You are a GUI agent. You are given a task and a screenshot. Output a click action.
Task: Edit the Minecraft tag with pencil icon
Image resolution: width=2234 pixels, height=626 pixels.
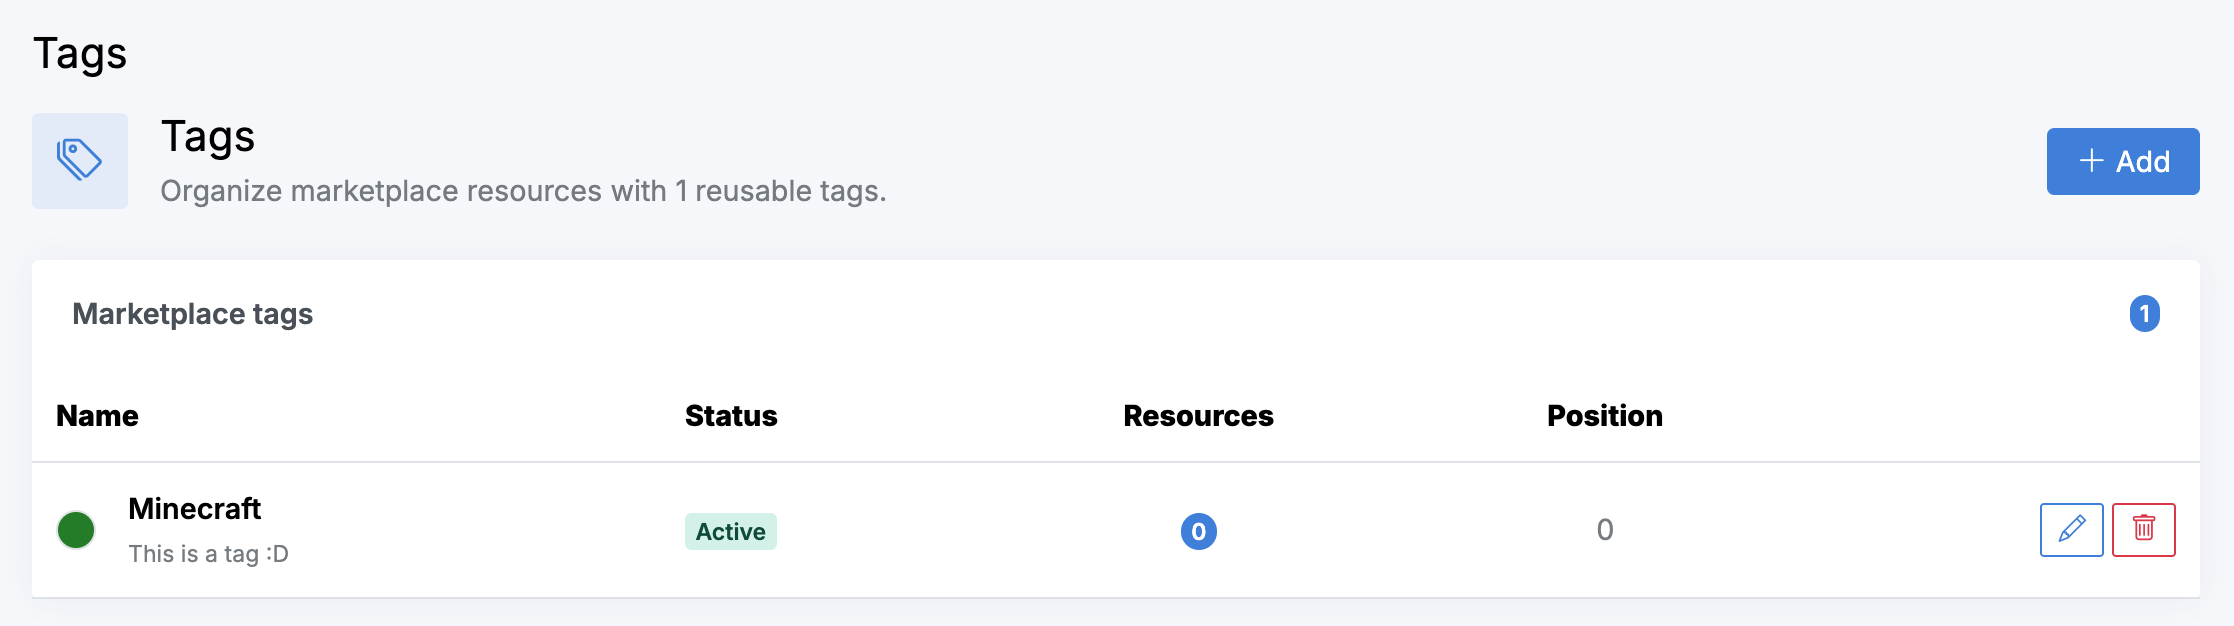[2071, 530]
